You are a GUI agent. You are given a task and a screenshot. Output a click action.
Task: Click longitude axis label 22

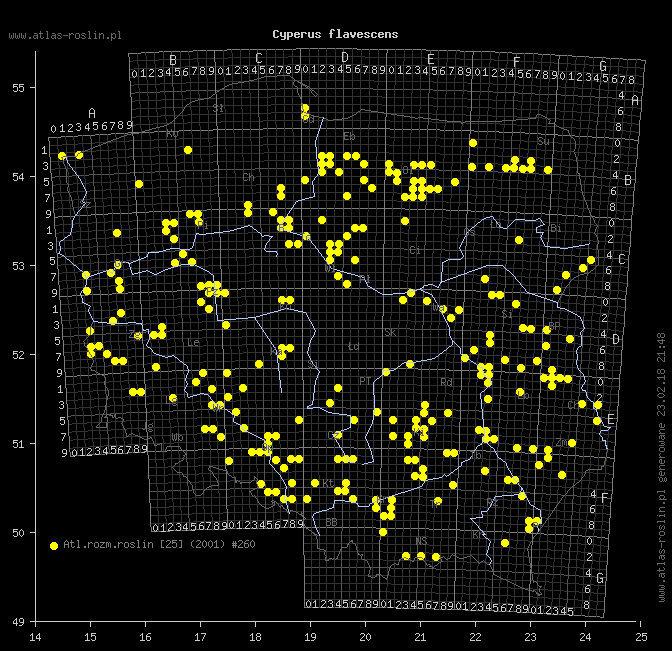475,637
